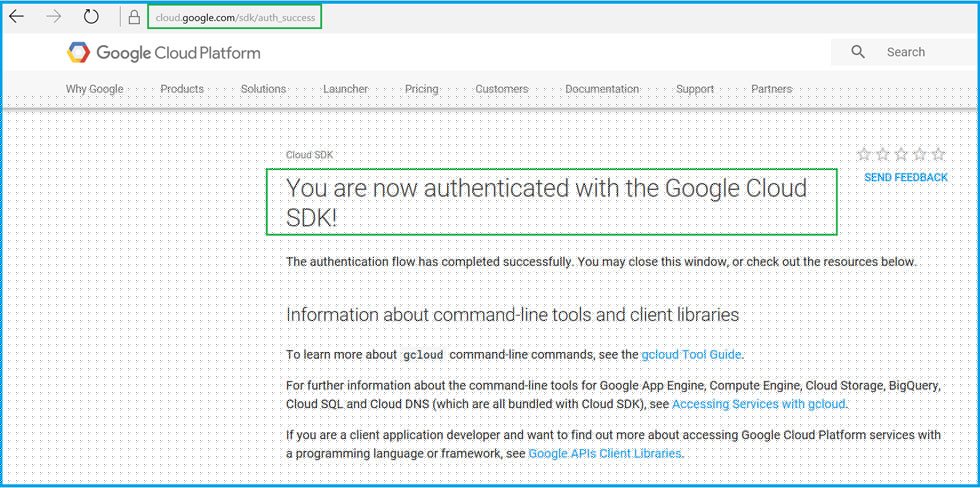Viewport: 980px width, 488px height.
Task: Rate the page two stars
Action: coord(882,154)
